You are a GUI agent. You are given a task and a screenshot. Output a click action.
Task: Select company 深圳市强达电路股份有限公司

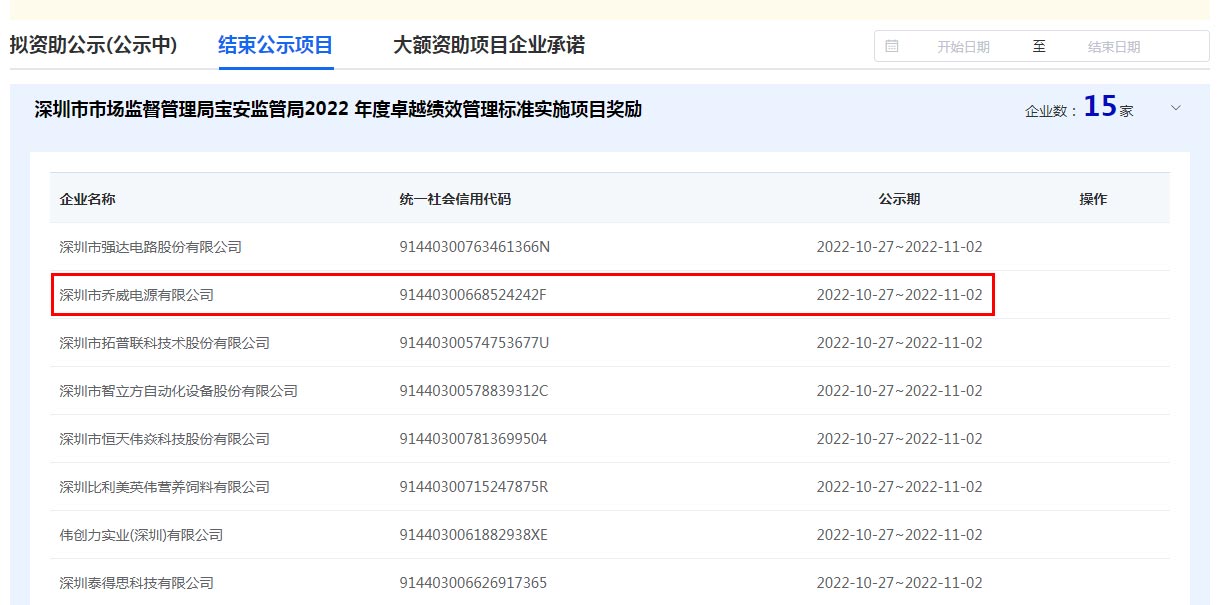click(x=151, y=247)
